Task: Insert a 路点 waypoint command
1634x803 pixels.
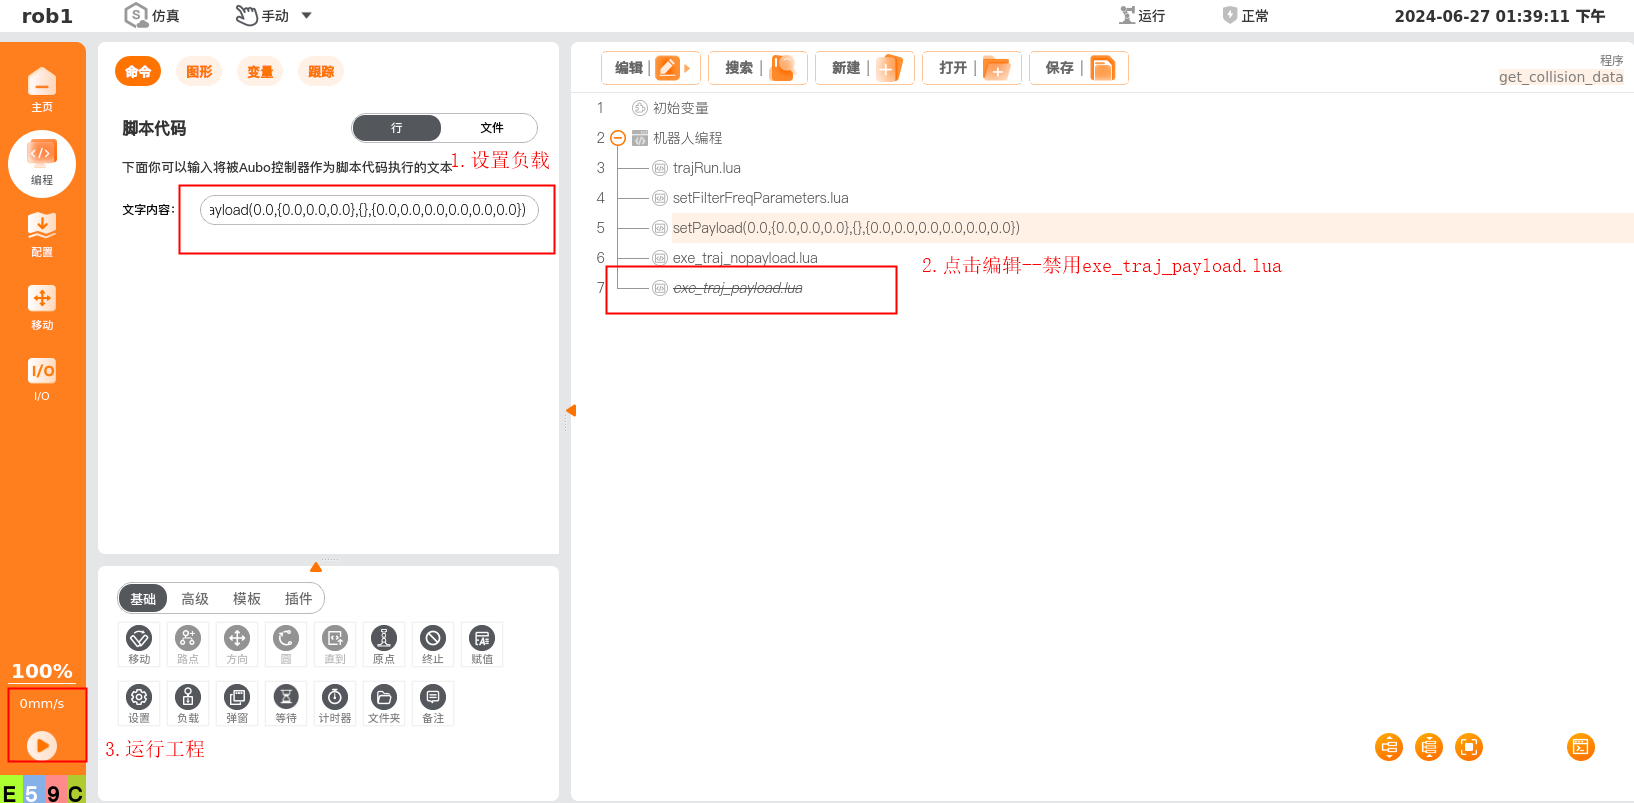Action: tap(188, 644)
